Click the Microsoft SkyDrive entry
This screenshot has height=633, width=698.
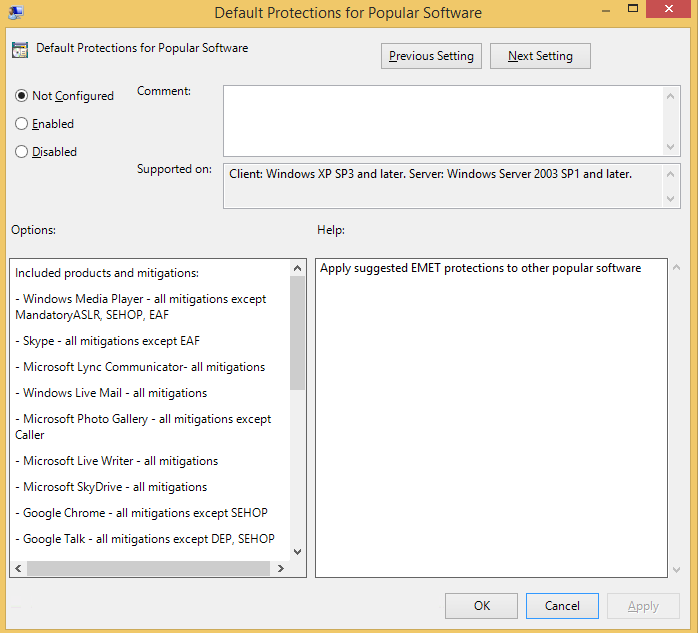[111, 487]
